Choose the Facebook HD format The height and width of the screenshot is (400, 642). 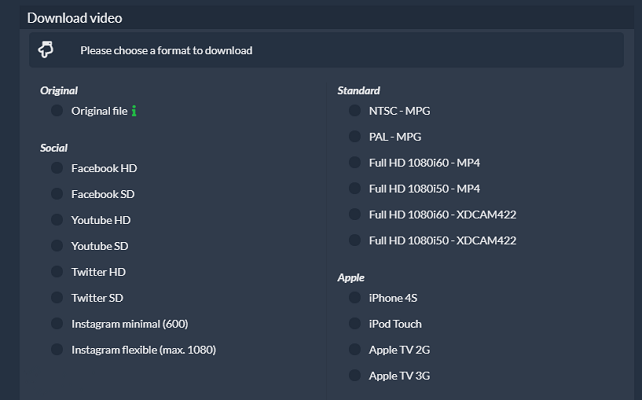(57, 168)
